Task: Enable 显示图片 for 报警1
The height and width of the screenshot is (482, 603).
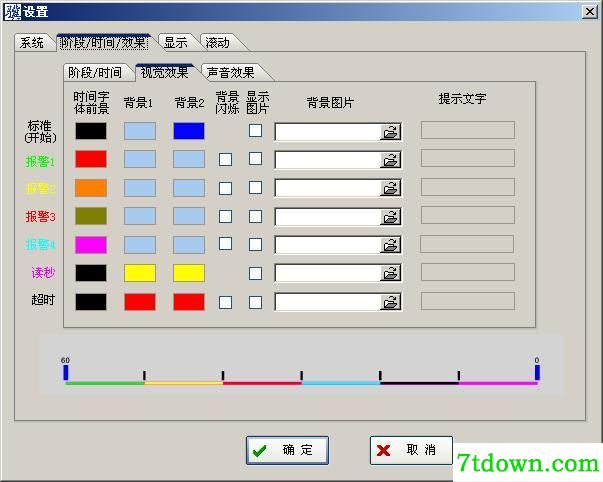Action: (255, 158)
